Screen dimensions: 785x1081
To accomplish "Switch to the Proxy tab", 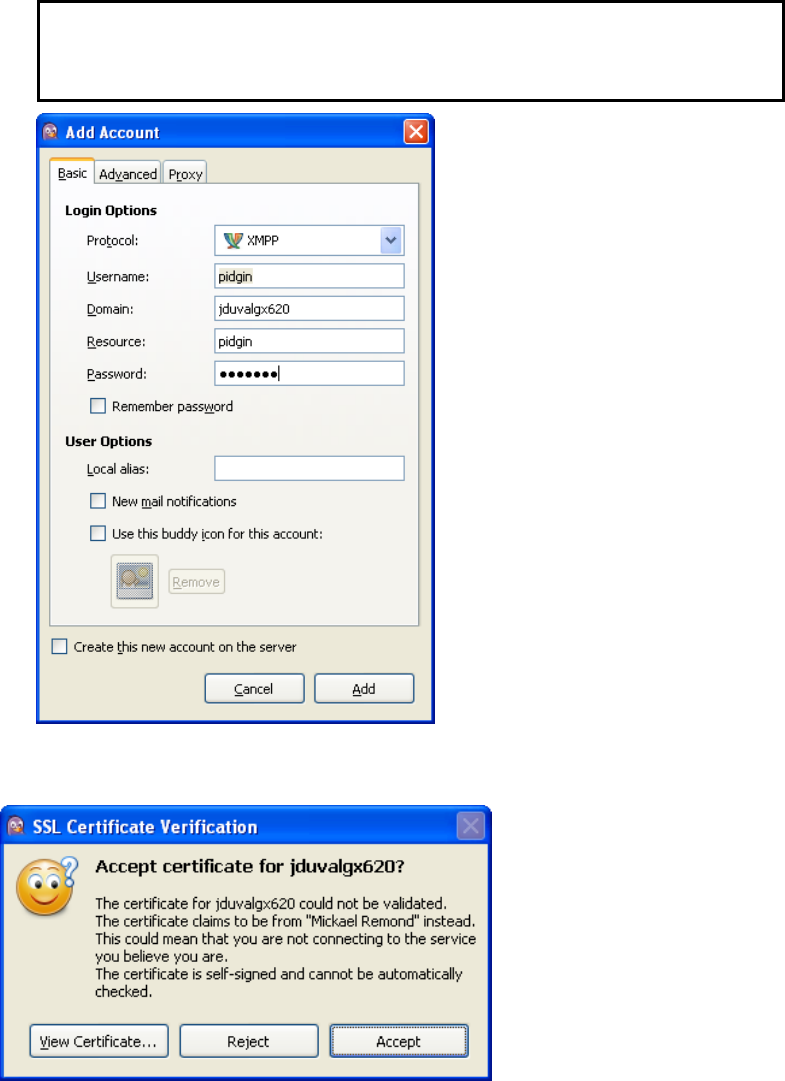I will click(x=185, y=174).
